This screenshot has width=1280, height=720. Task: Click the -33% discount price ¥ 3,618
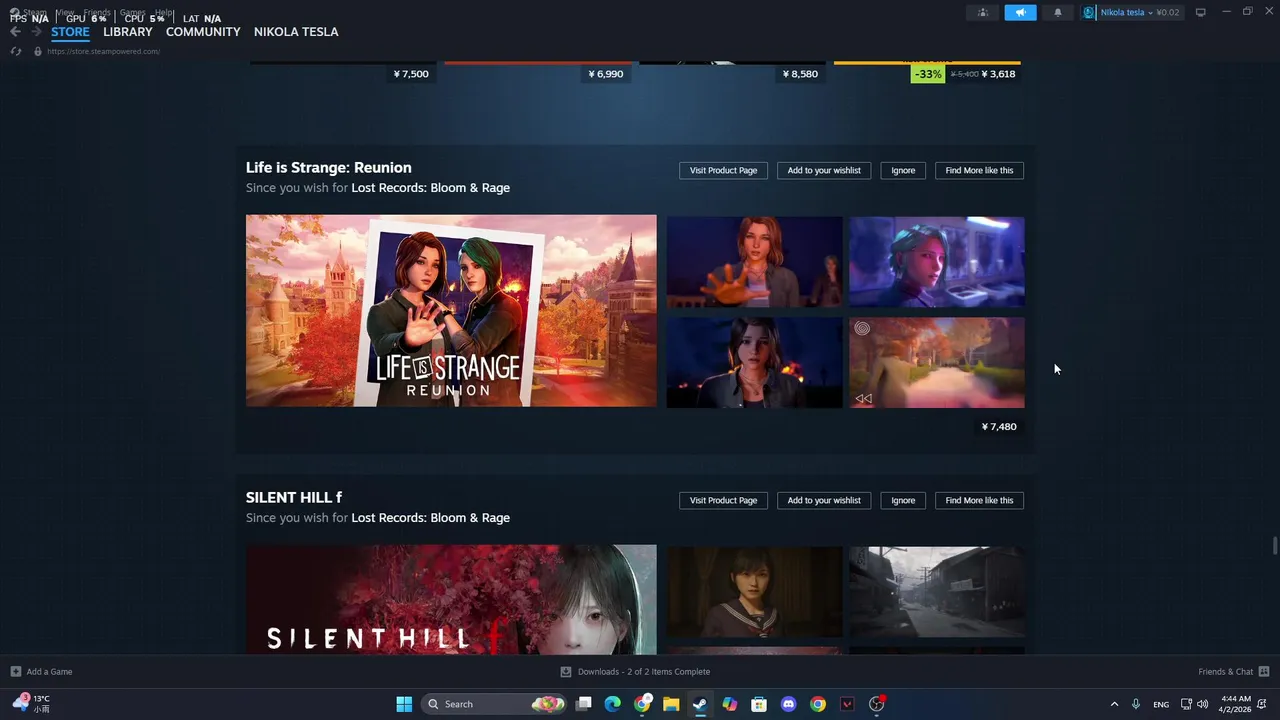(966, 74)
